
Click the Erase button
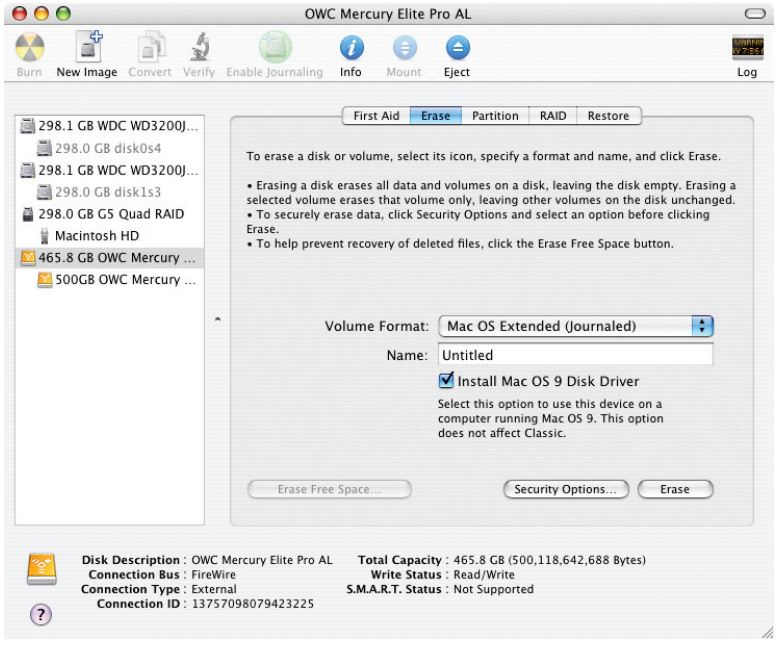(675, 489)
